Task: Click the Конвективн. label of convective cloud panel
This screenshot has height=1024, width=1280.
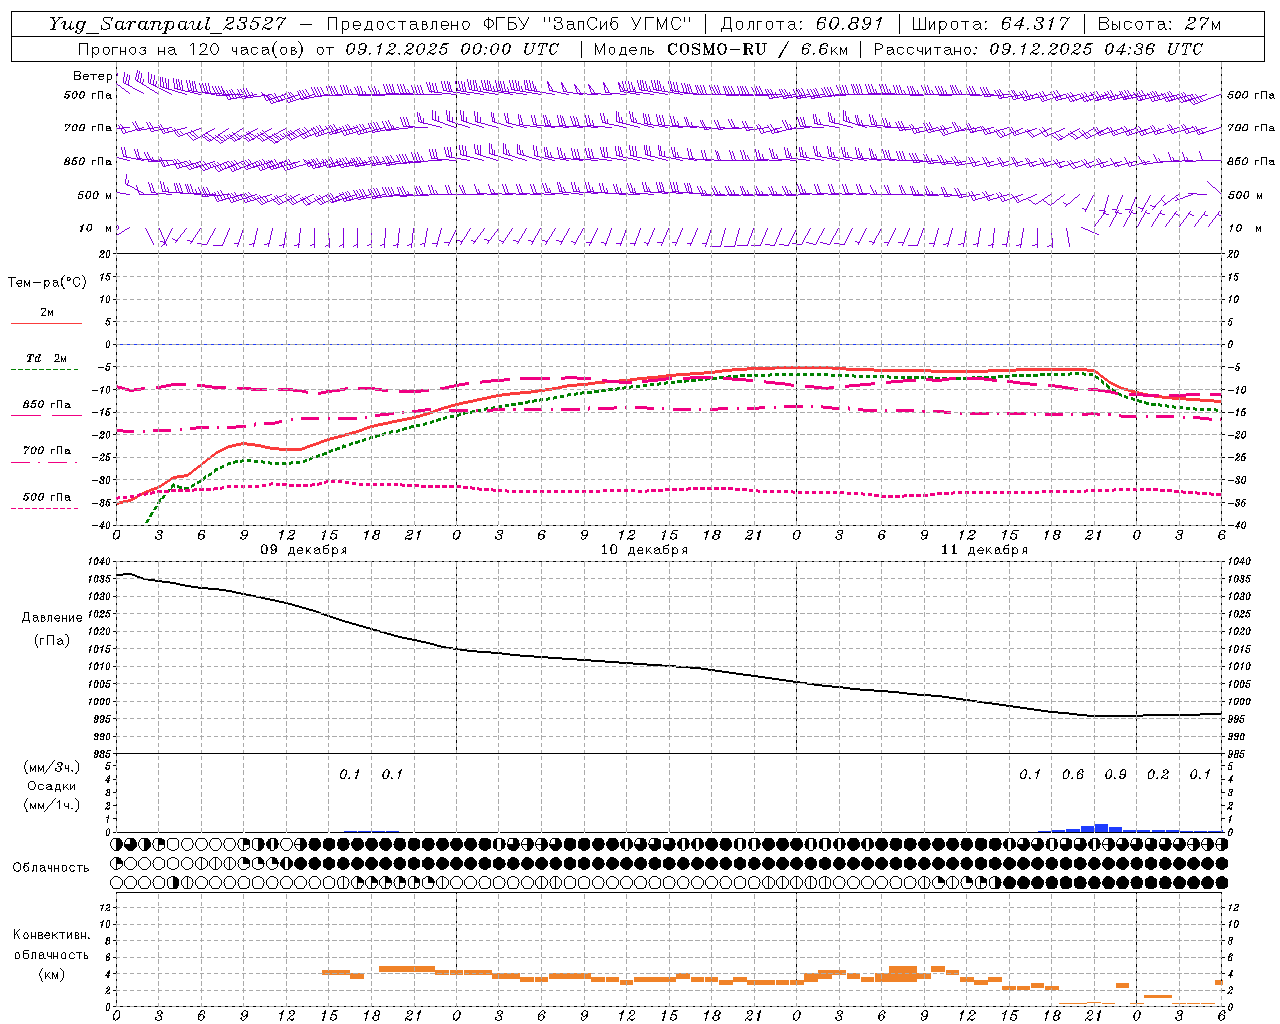Action: coord(51,935)
